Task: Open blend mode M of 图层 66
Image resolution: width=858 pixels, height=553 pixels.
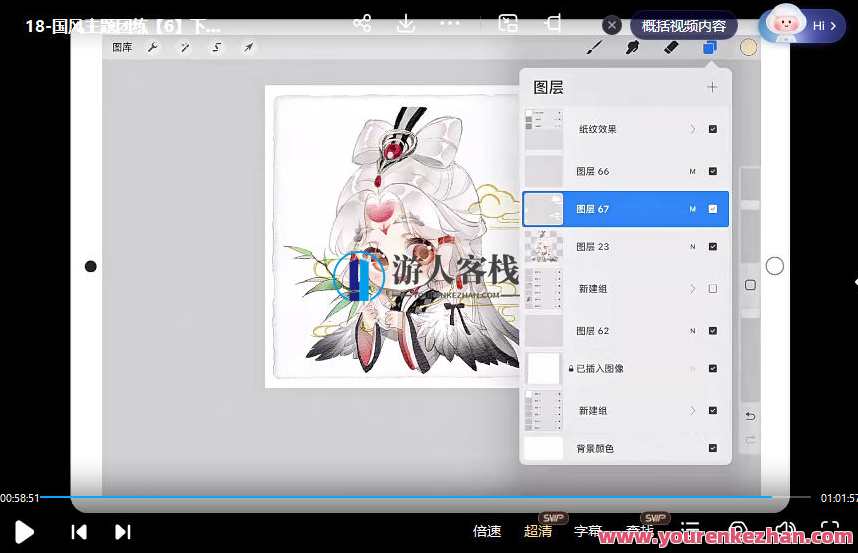Action: [x=692, y=171]
